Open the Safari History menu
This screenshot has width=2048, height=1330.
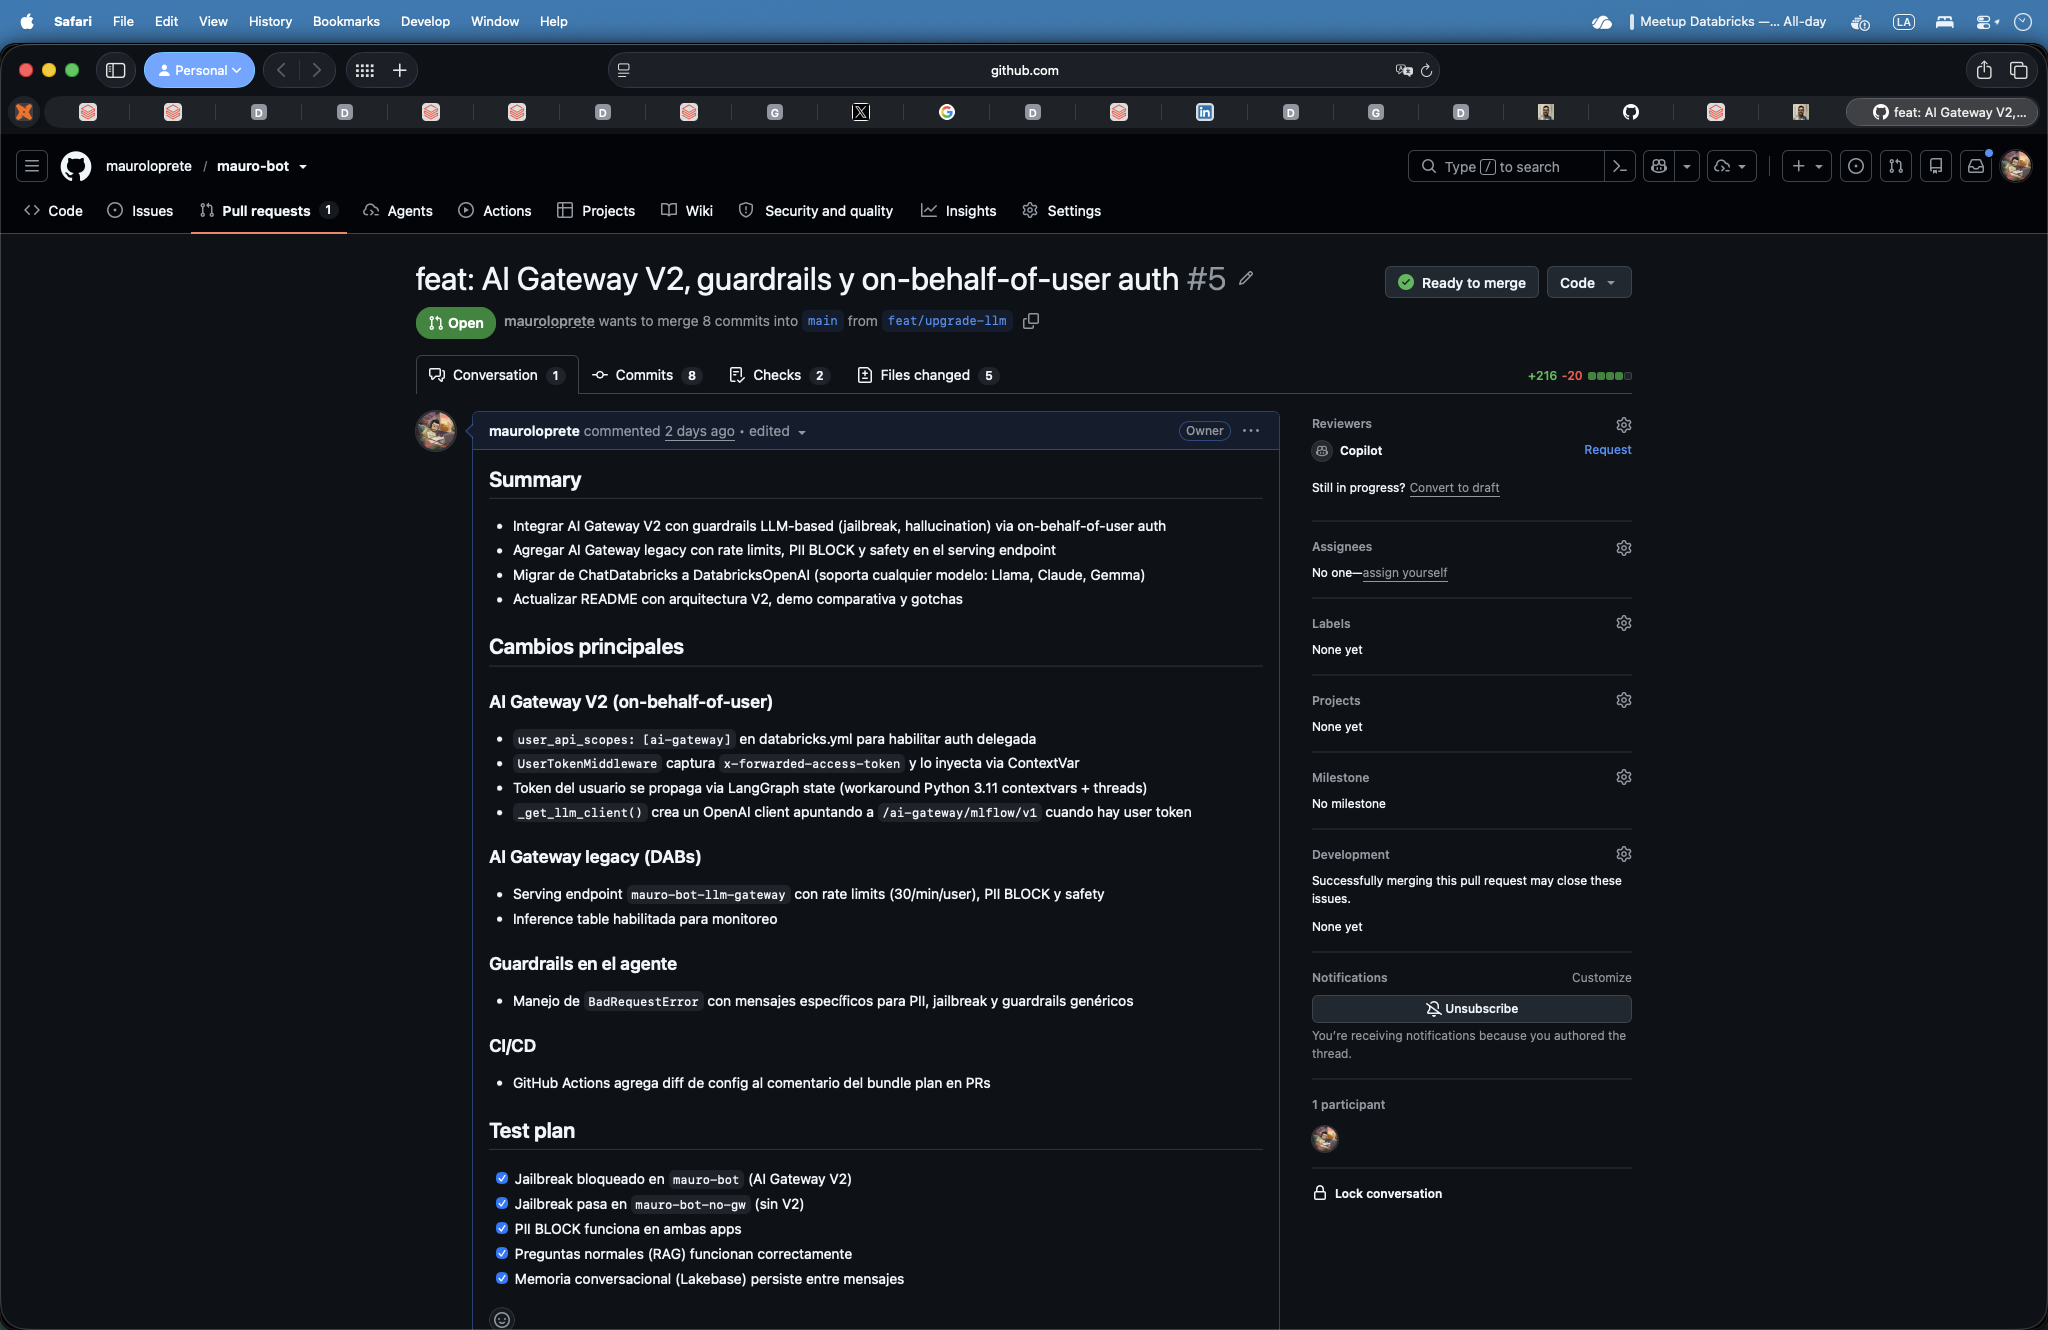pos(270,21)
